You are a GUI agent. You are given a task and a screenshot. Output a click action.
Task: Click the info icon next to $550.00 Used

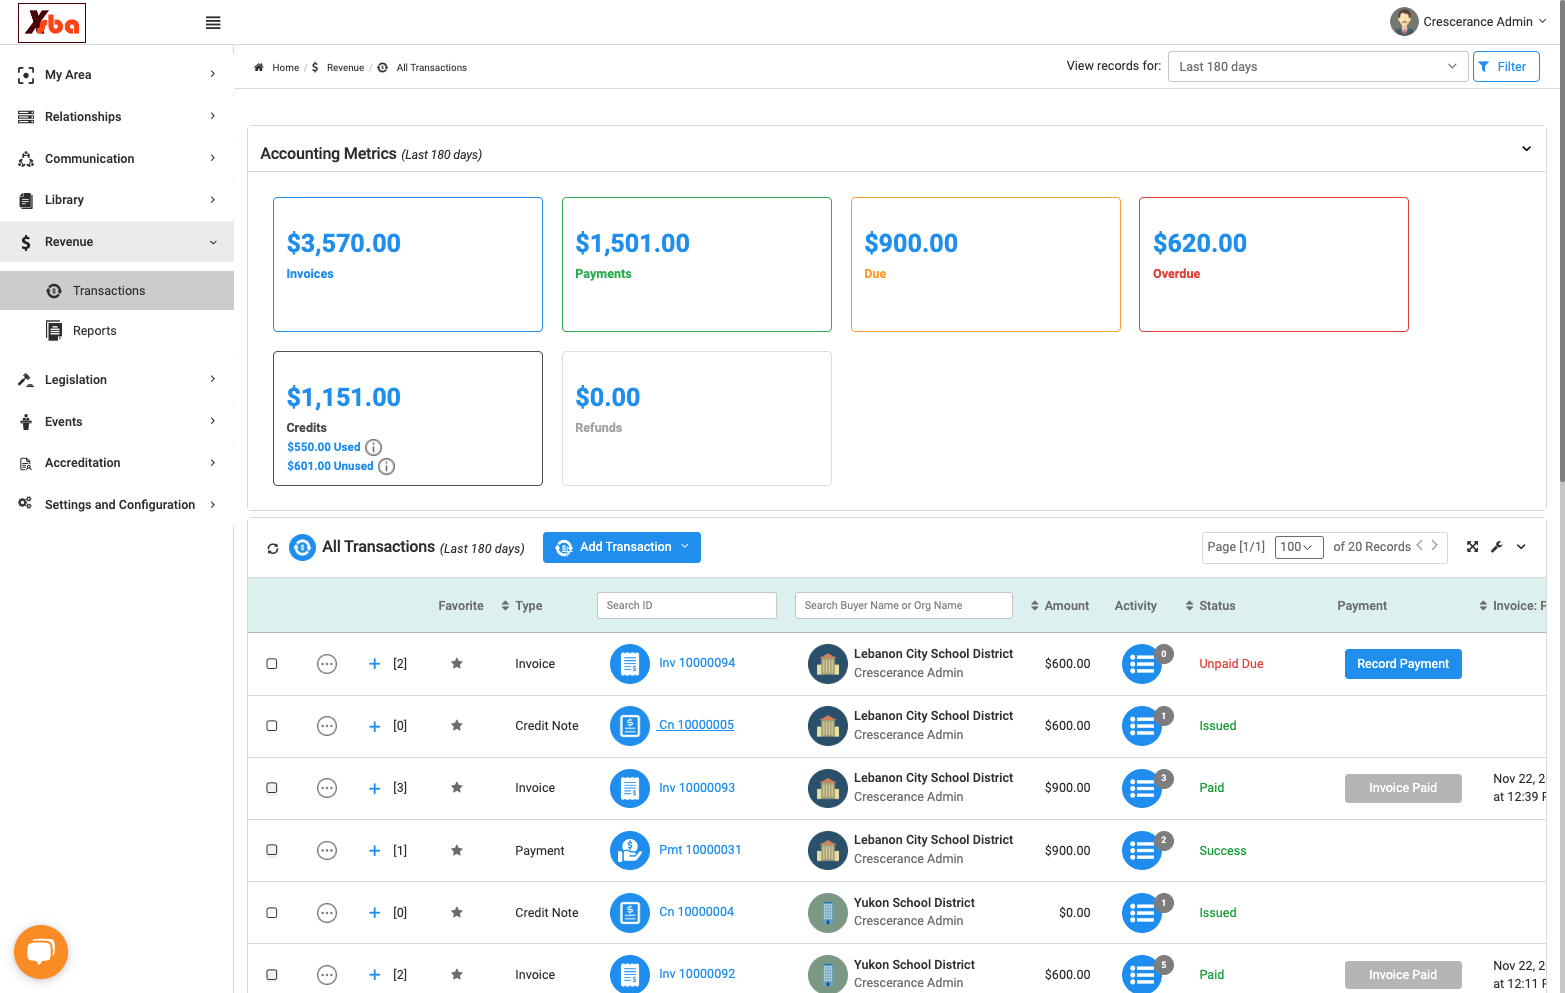click(373, 447)
